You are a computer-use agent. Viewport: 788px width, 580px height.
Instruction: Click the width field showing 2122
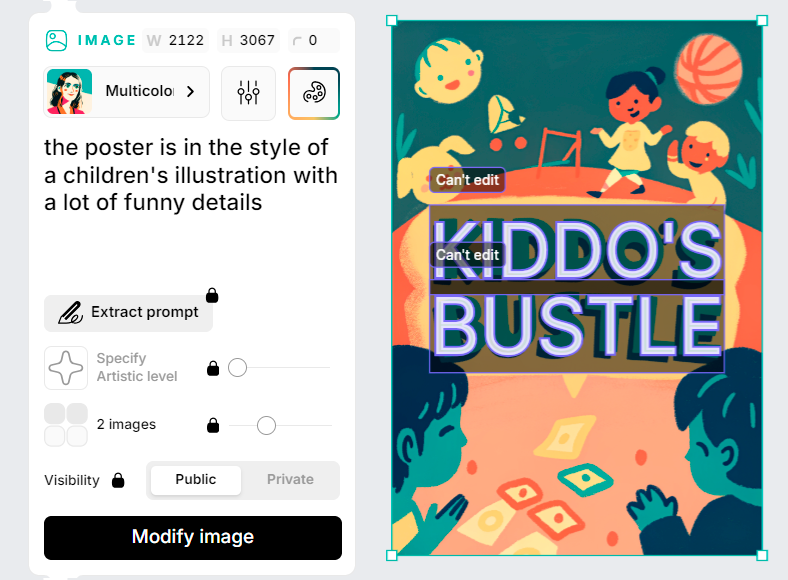176,40
